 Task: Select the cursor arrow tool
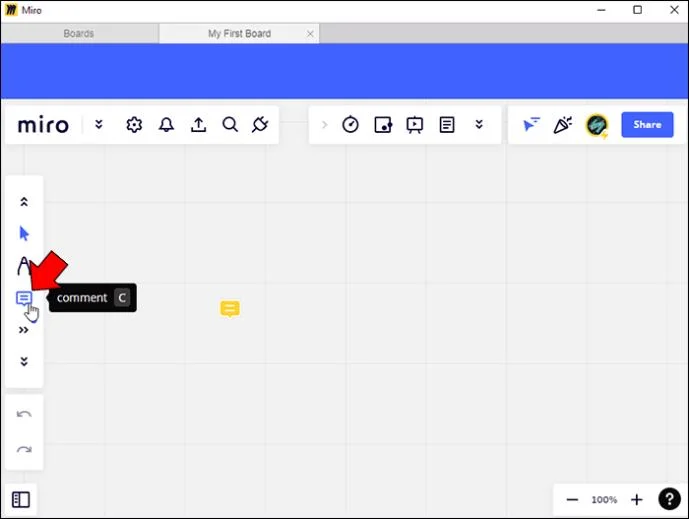click(x=24, y=234)
